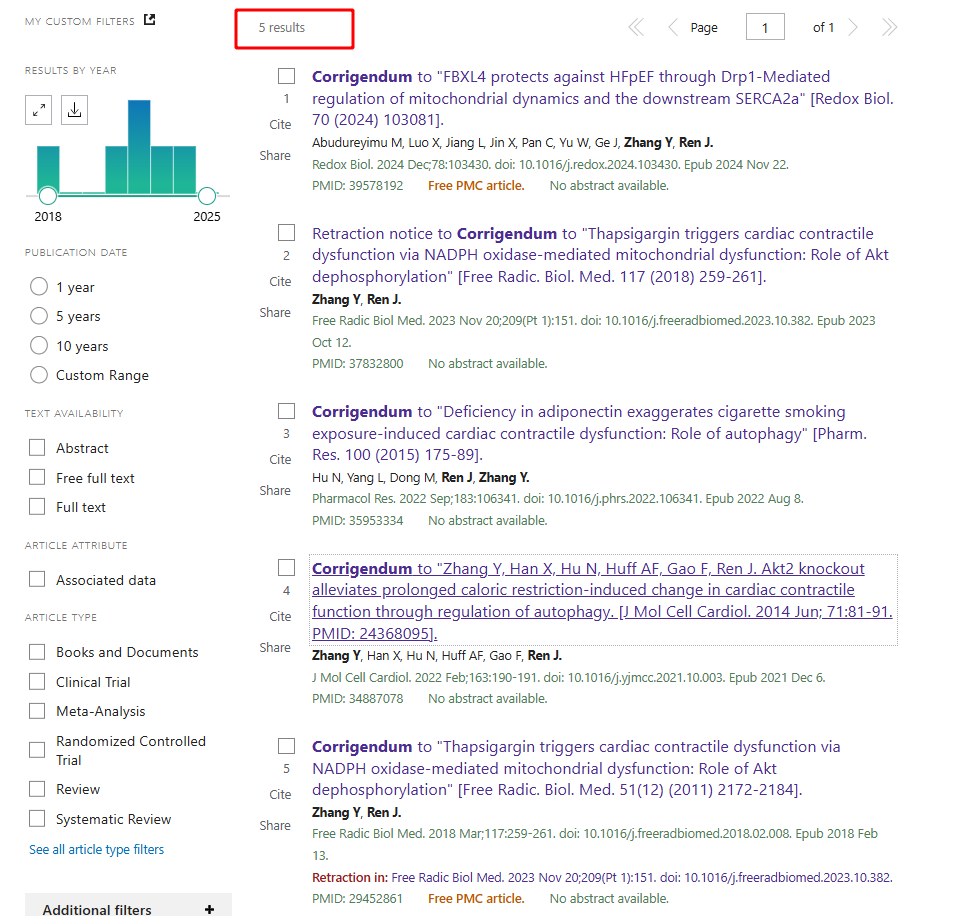Cite result 2 Retraction notice
Image resolution: width=962 pixels, height=916 pixels.
coord(280,282)
